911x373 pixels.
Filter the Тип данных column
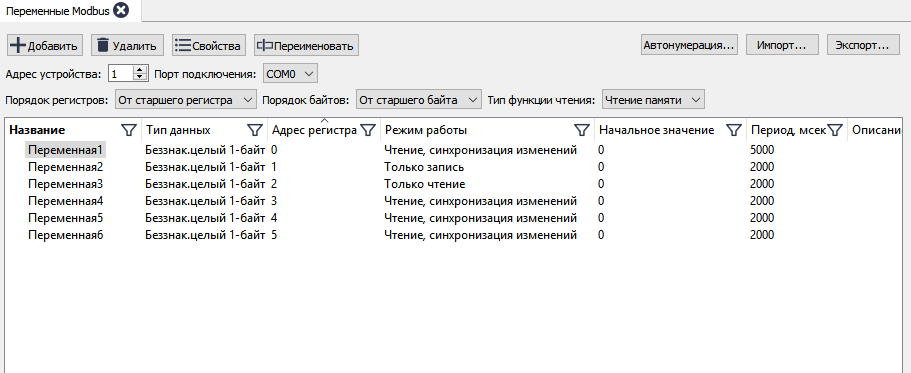click(x=255, y=130)
